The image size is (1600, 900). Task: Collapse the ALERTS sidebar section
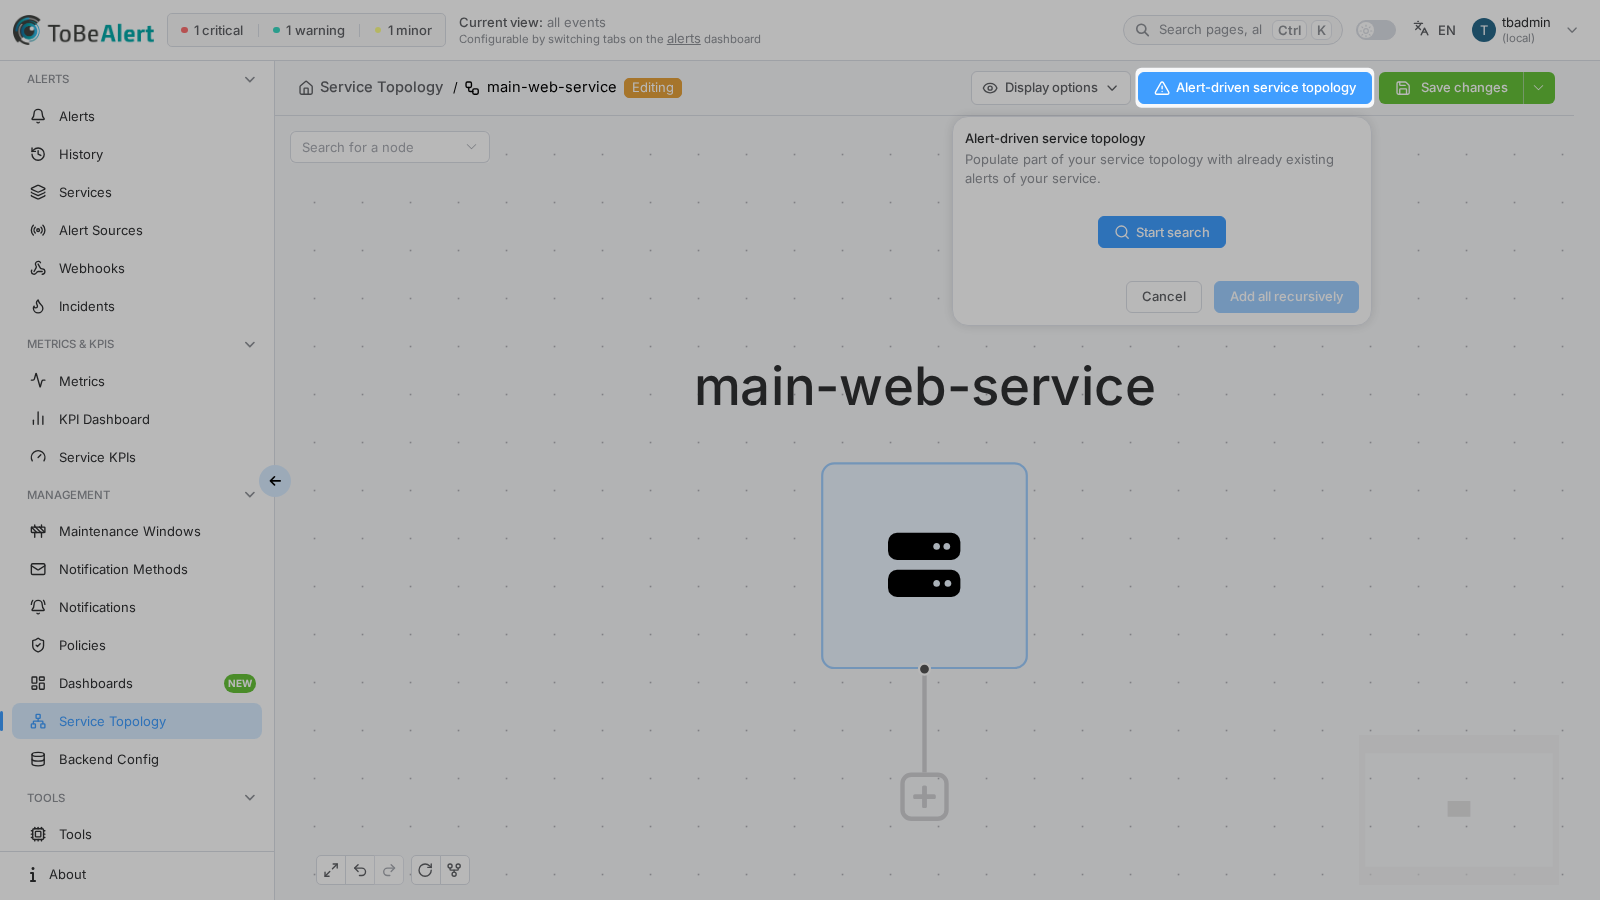(250, 79)
